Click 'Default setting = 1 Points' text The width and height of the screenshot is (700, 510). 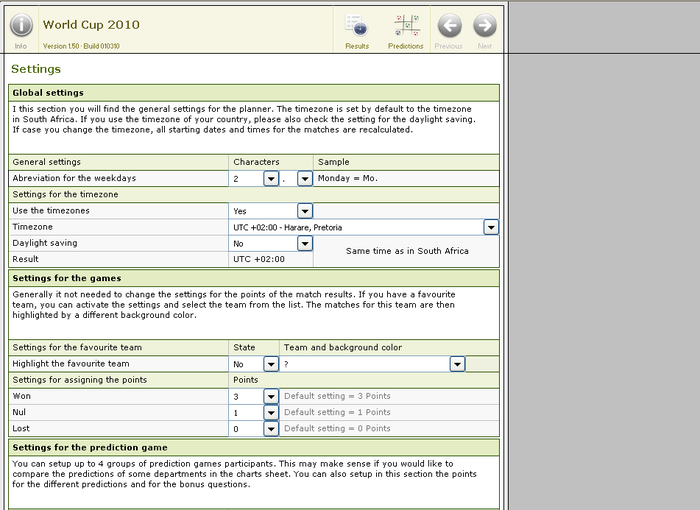pos(337,412)
